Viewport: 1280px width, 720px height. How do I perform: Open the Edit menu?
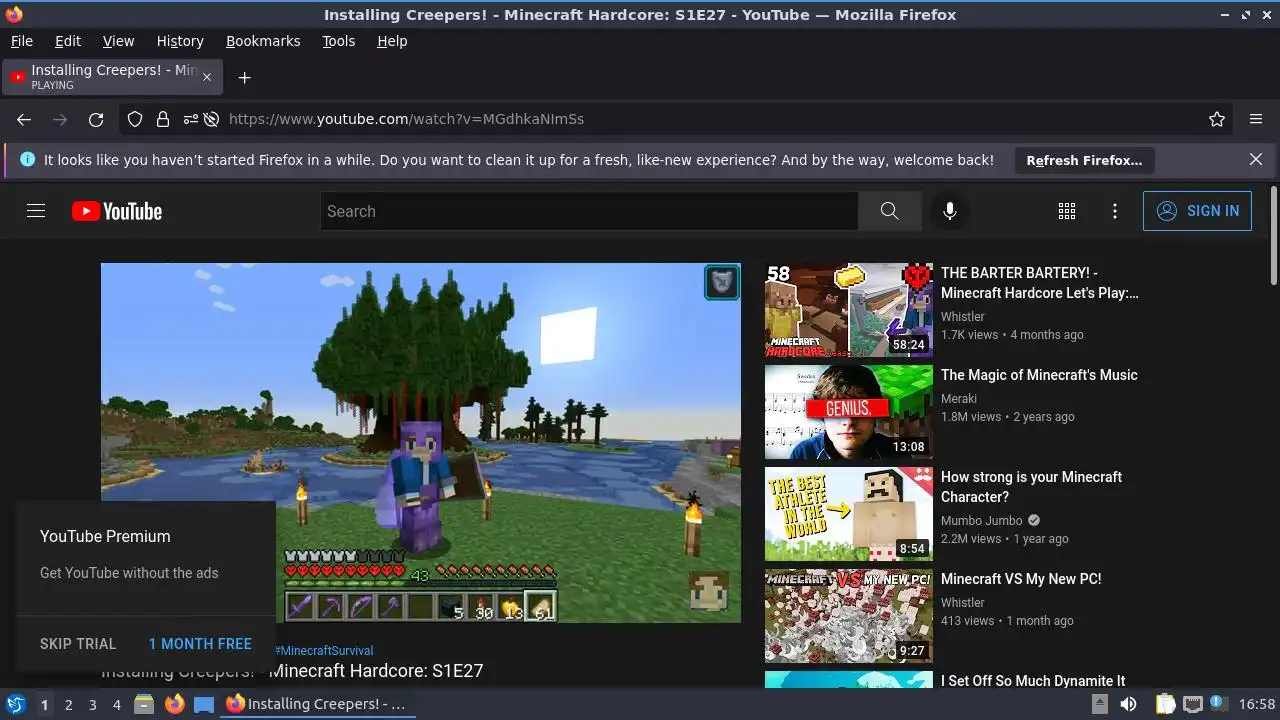[68, 41]
